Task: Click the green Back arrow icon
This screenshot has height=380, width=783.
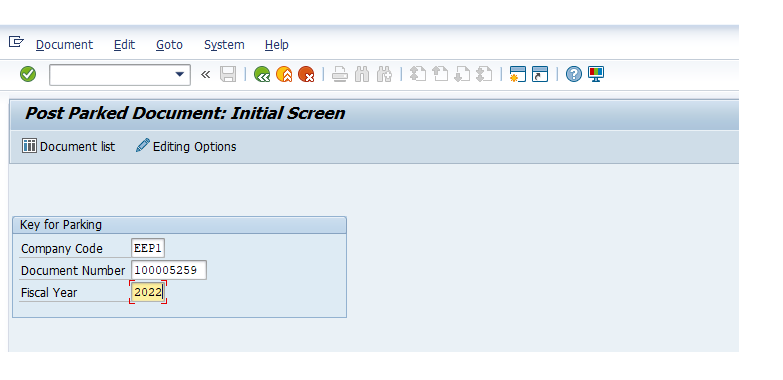Action: (x=262, y=74)
